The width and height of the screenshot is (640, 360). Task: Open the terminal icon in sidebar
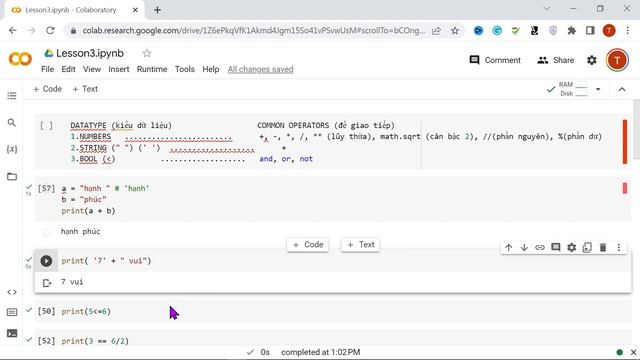click(x=12, y=333)
